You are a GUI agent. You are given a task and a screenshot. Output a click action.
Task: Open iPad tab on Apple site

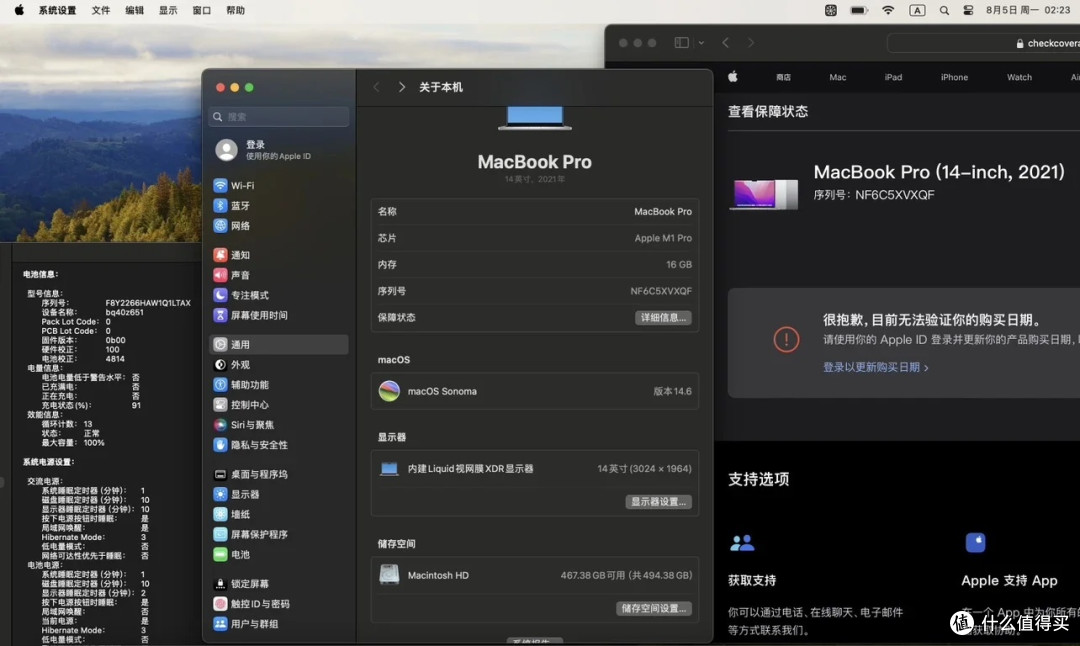click(x=893, y=77)
